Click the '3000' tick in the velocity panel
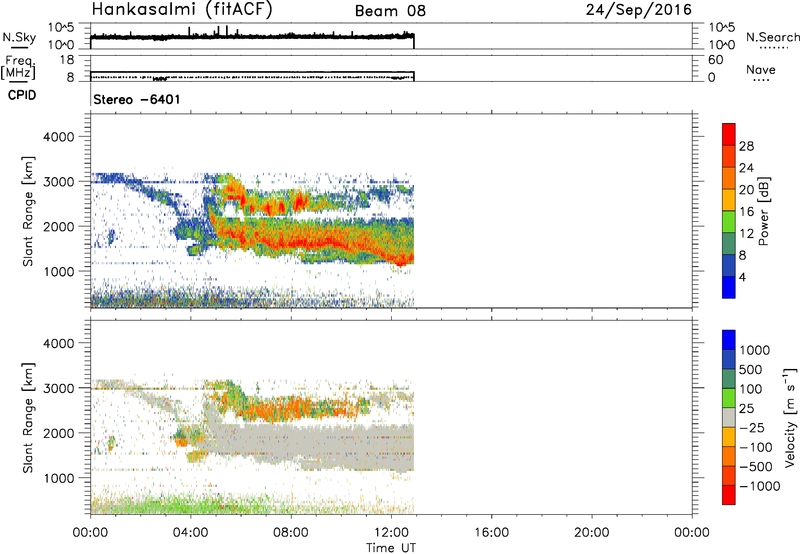Viewport: 800px width, 554px height. click(x=59, y=388)
